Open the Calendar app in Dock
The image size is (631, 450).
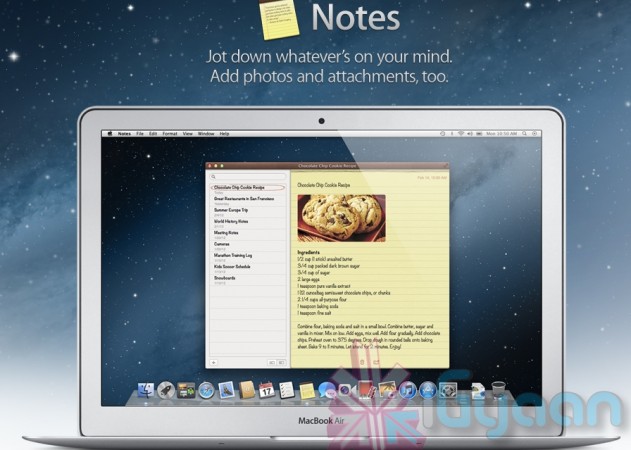click(x=266, y=389)
